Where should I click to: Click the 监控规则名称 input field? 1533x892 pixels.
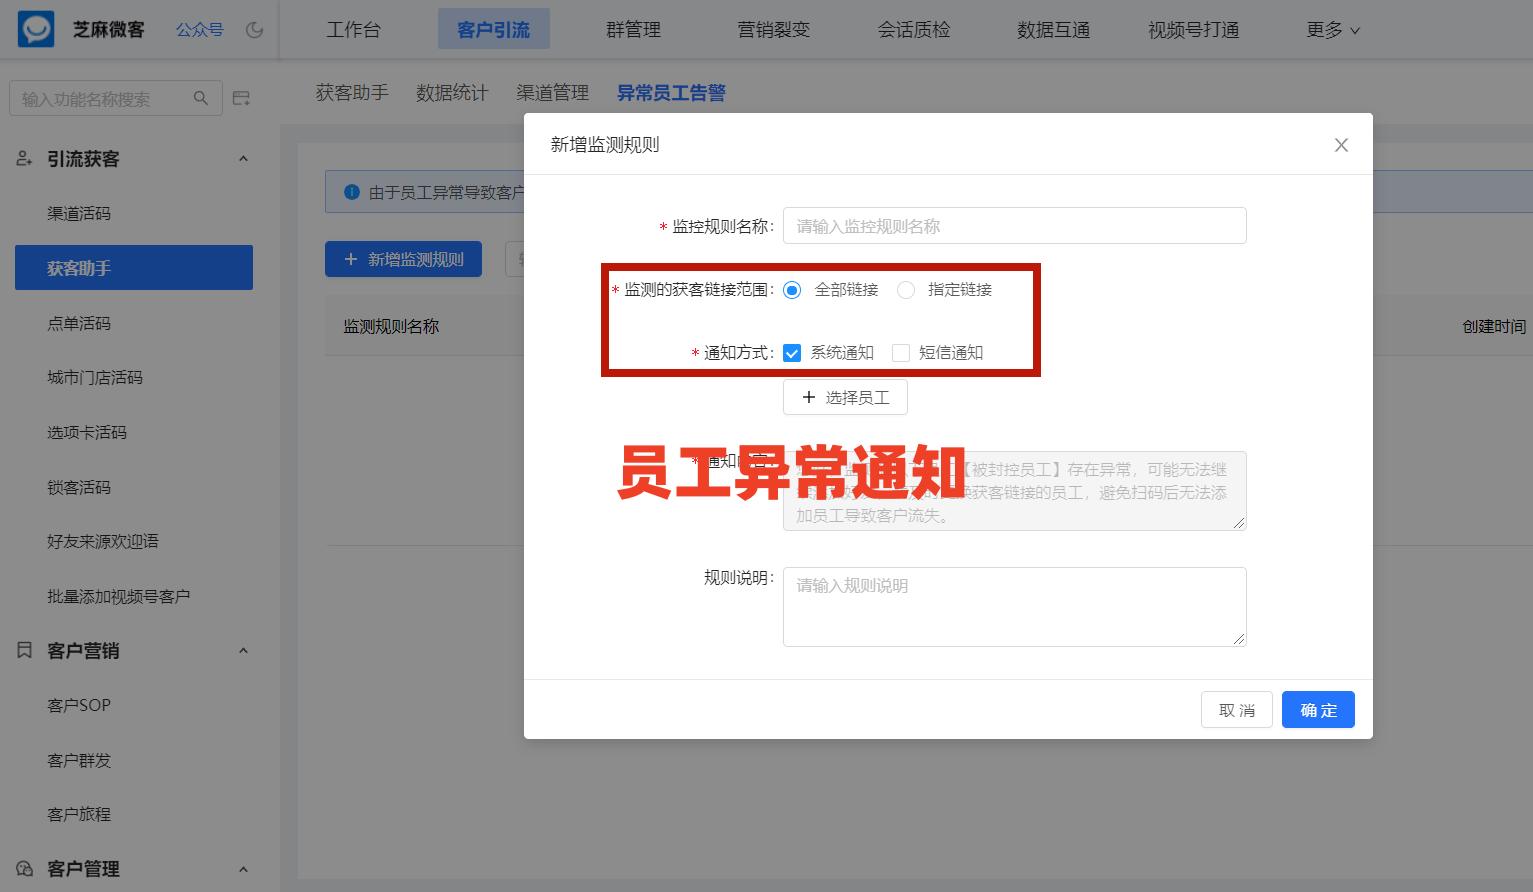1013,225
